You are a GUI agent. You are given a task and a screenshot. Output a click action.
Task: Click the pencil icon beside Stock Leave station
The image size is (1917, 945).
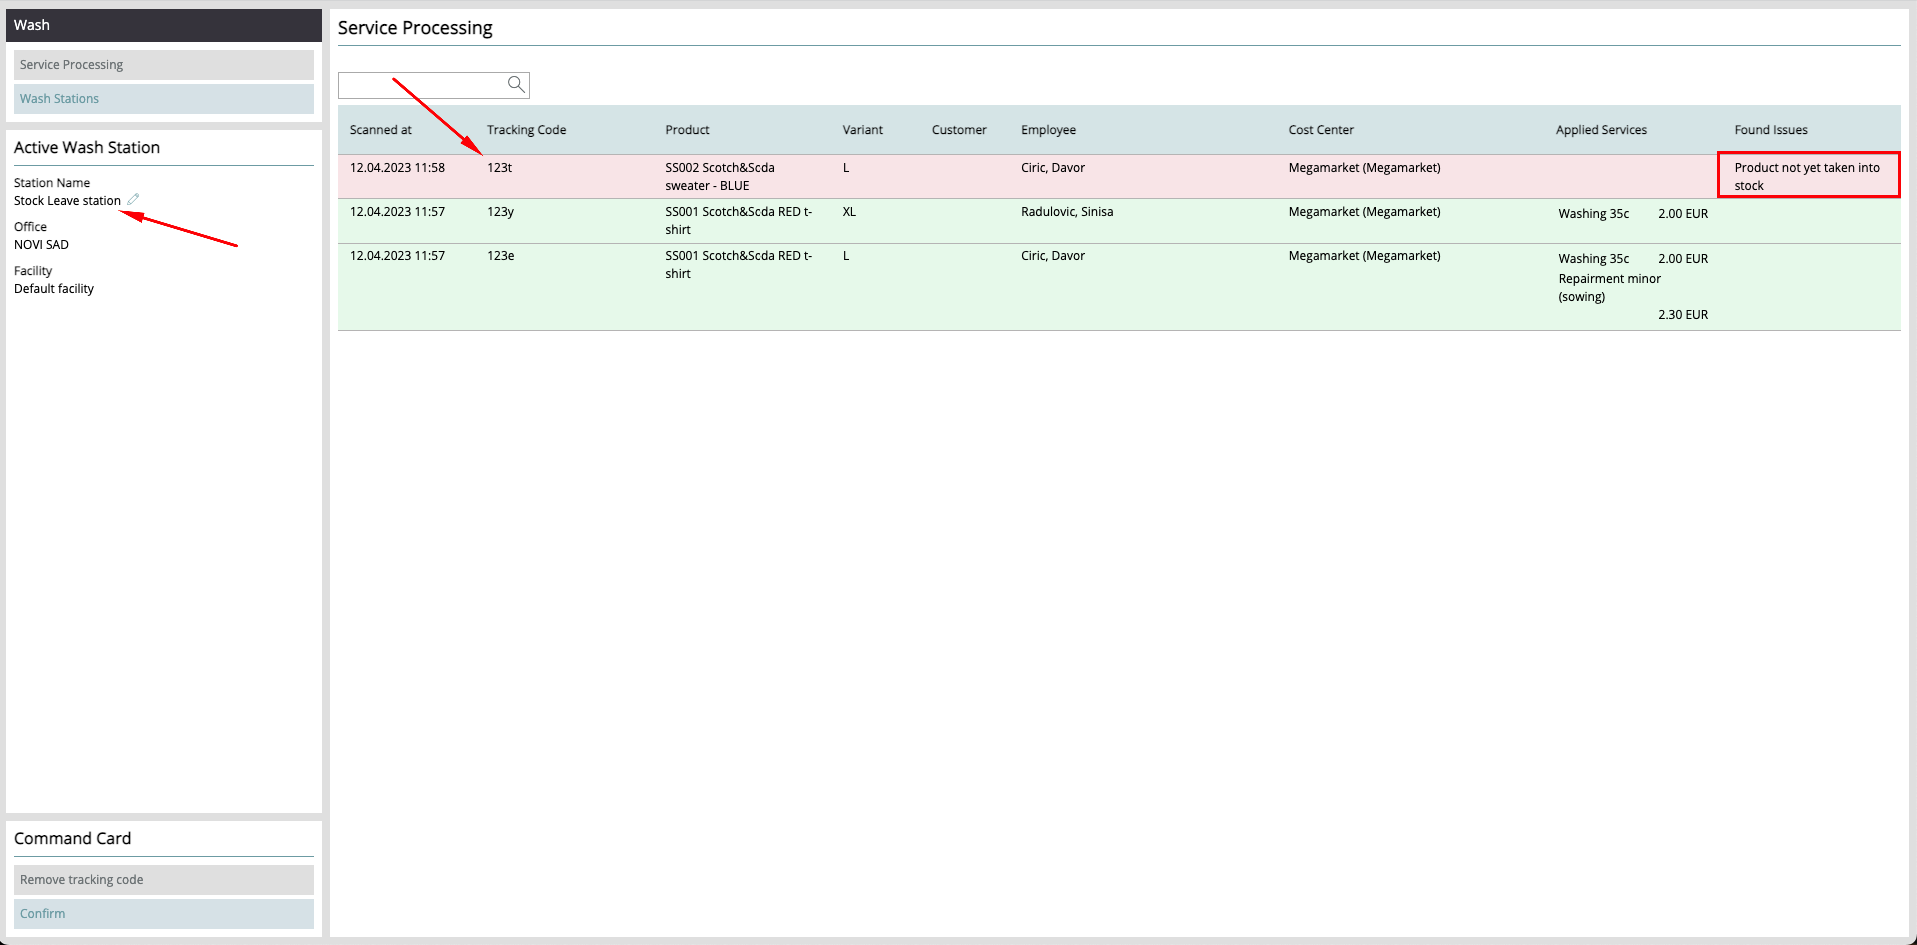click(133, 199)
